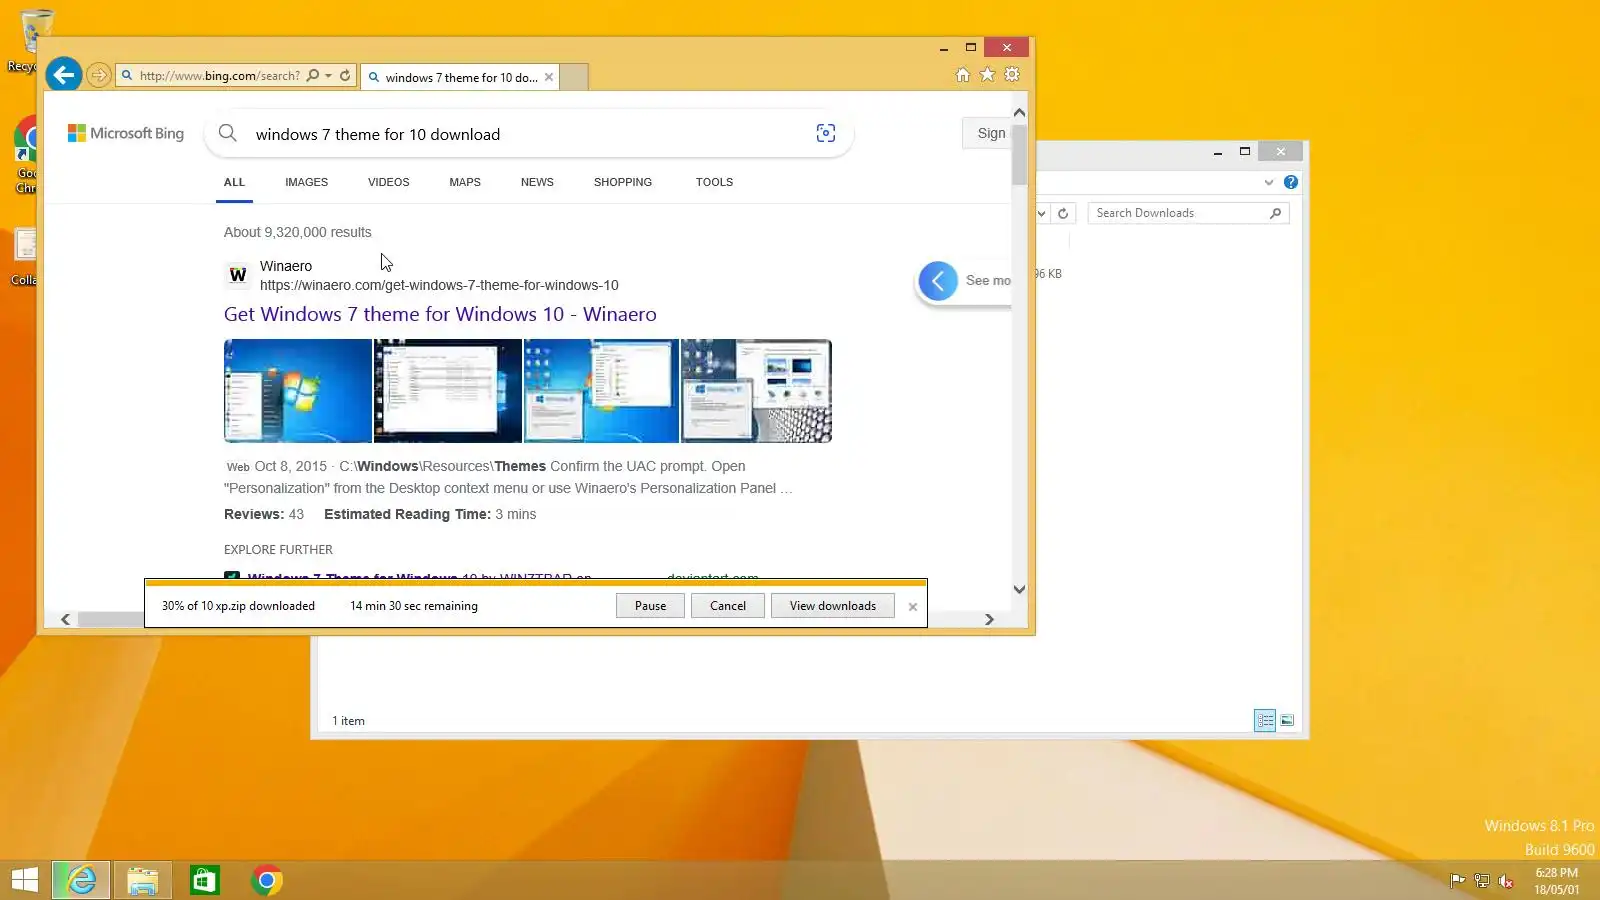Click into the Bing search box
The height and width of the screenshot is (900, 1600).
pos(530,134)
